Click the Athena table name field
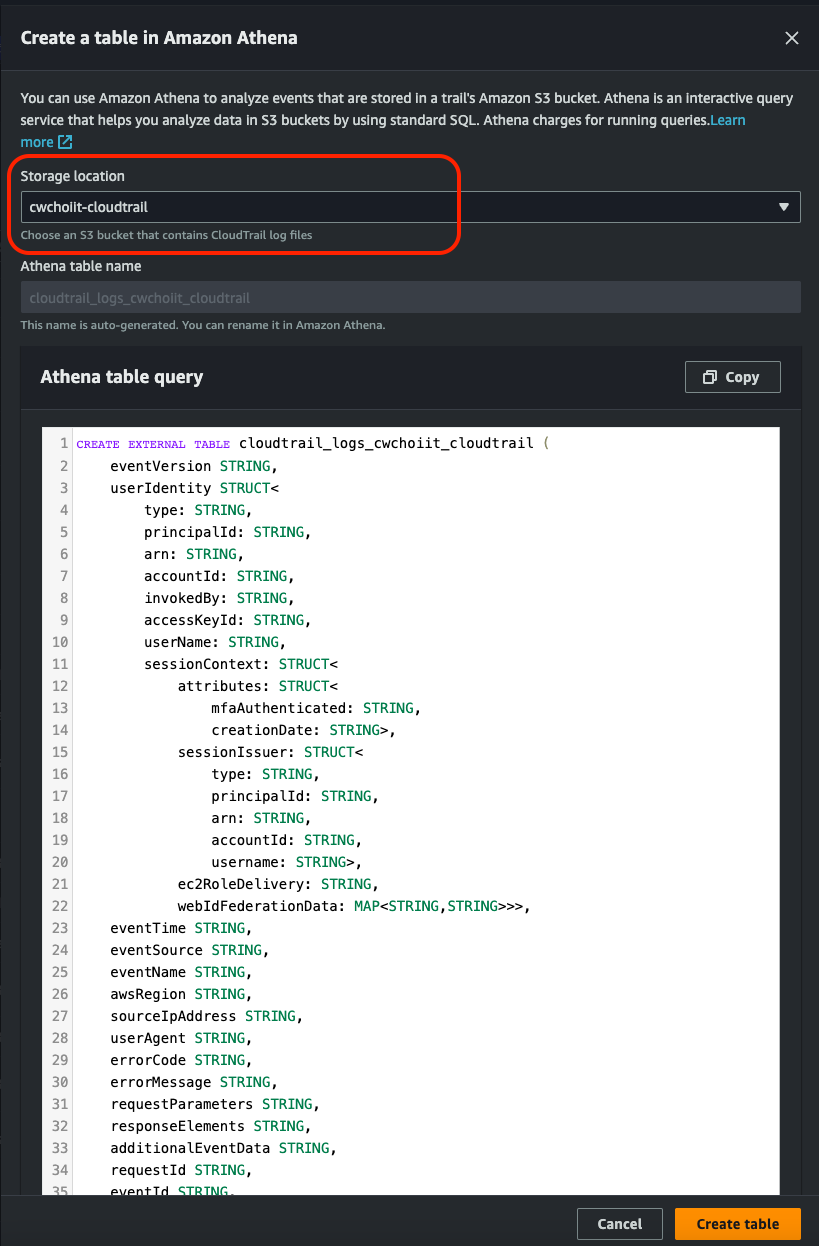 [x=410, y=298]
